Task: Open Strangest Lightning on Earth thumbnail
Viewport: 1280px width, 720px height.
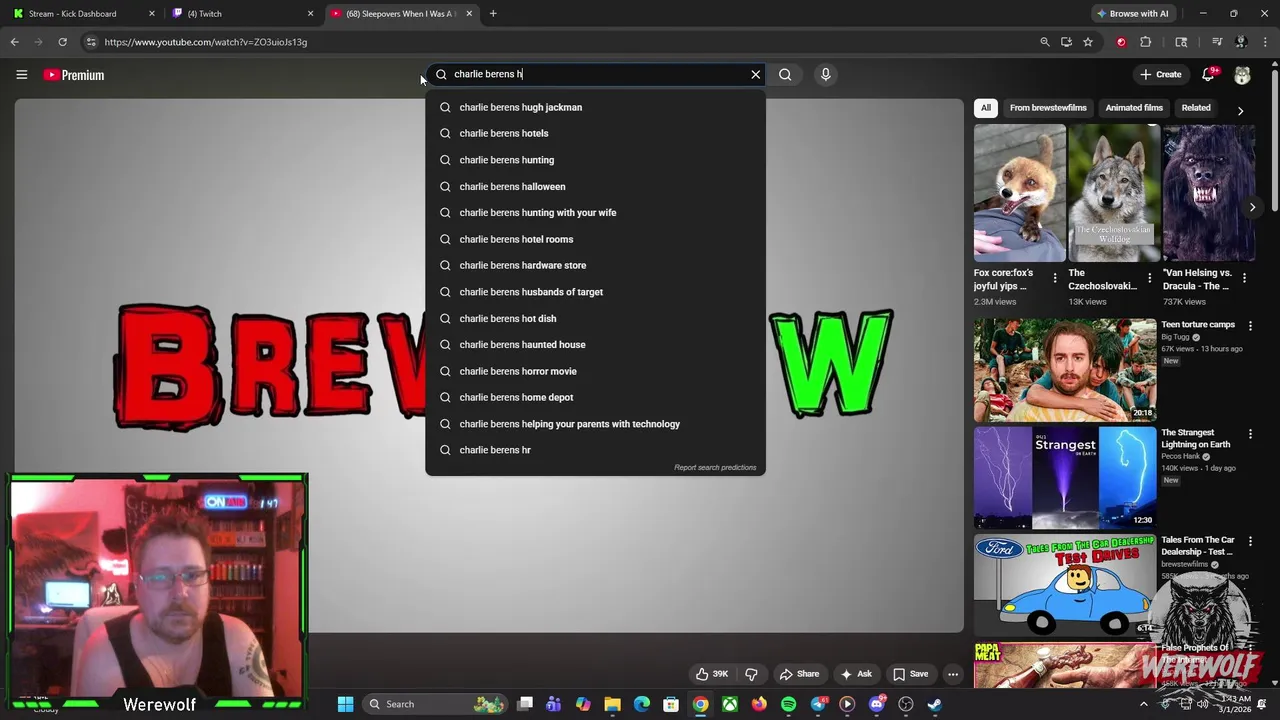Action: pyautogui.click(x=1065, y=478)
